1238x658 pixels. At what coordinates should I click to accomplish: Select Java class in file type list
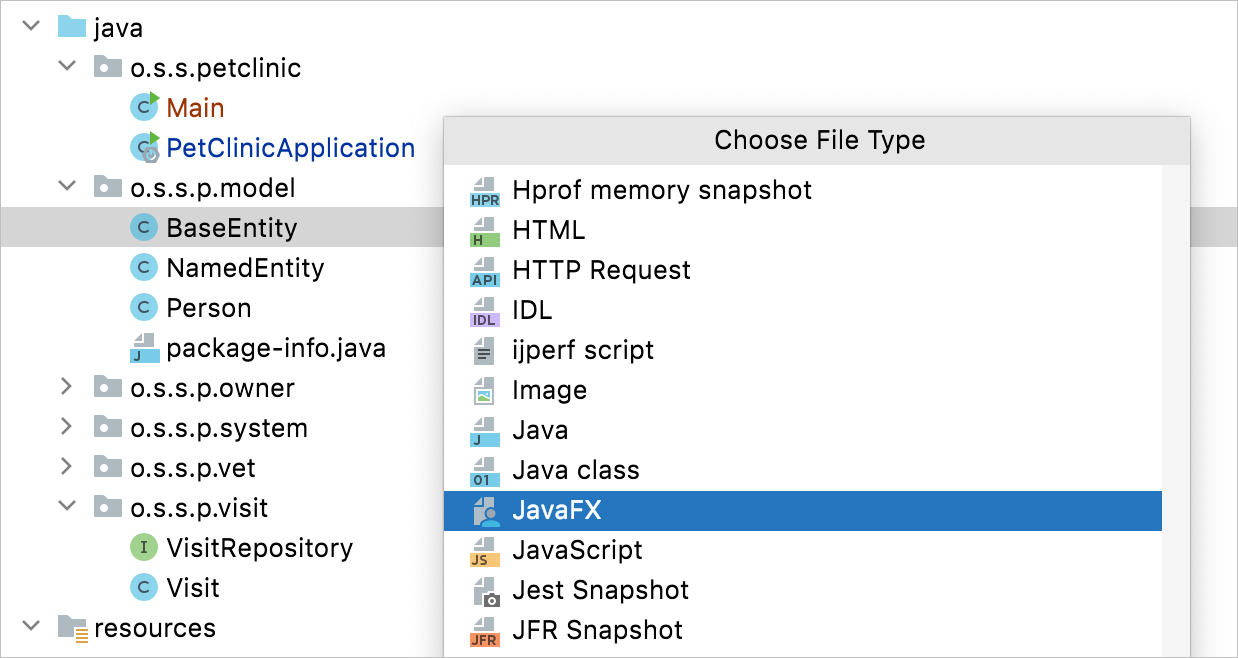coord(803,470)
